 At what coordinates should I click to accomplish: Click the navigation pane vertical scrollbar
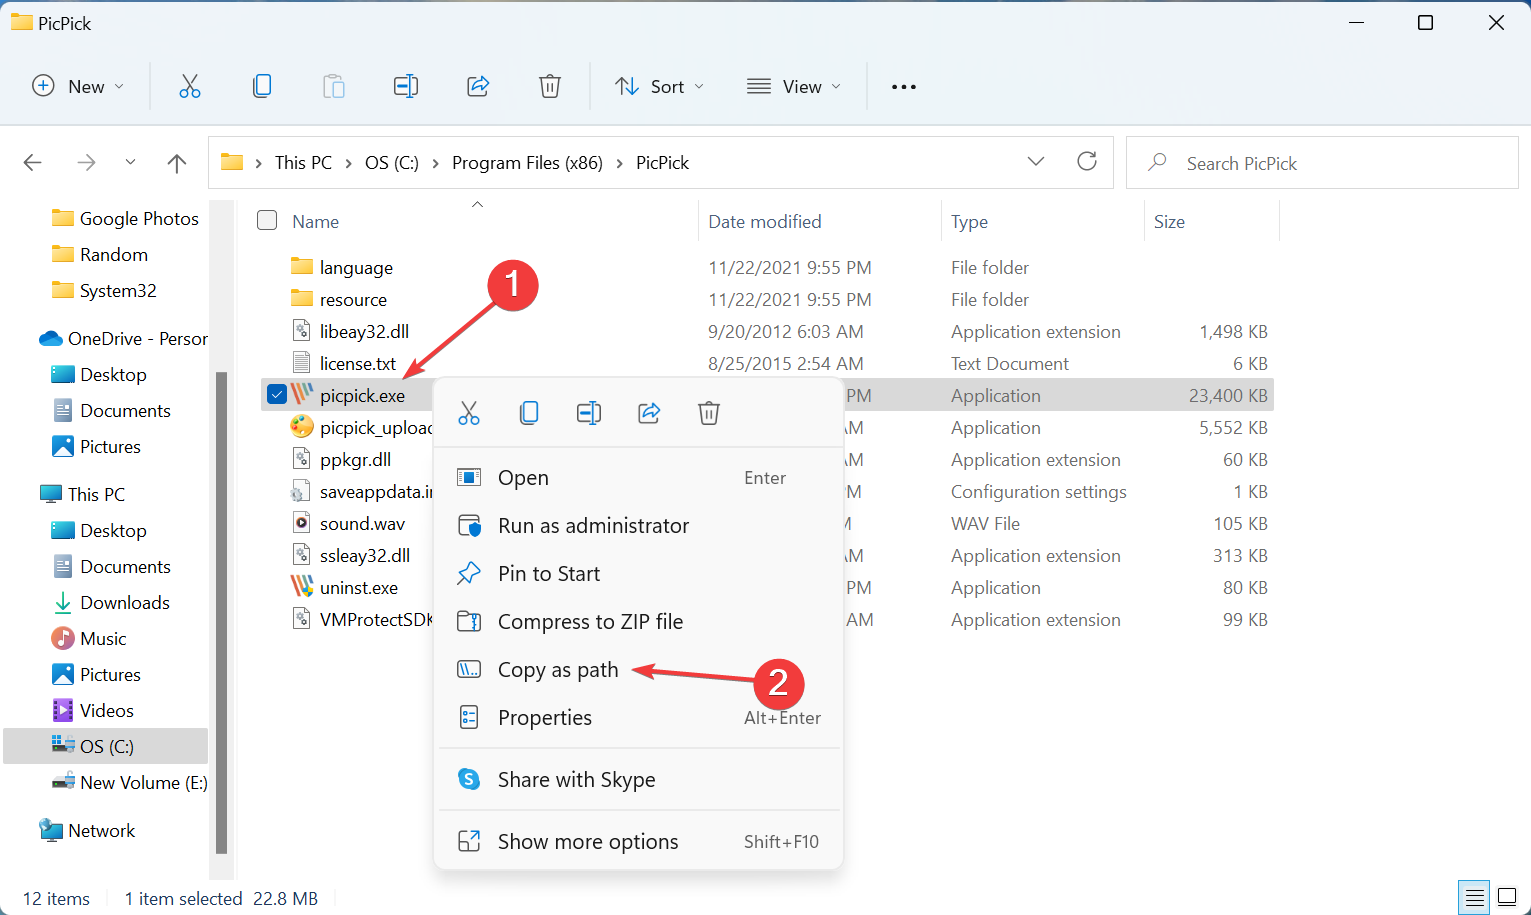pos(221,612)
